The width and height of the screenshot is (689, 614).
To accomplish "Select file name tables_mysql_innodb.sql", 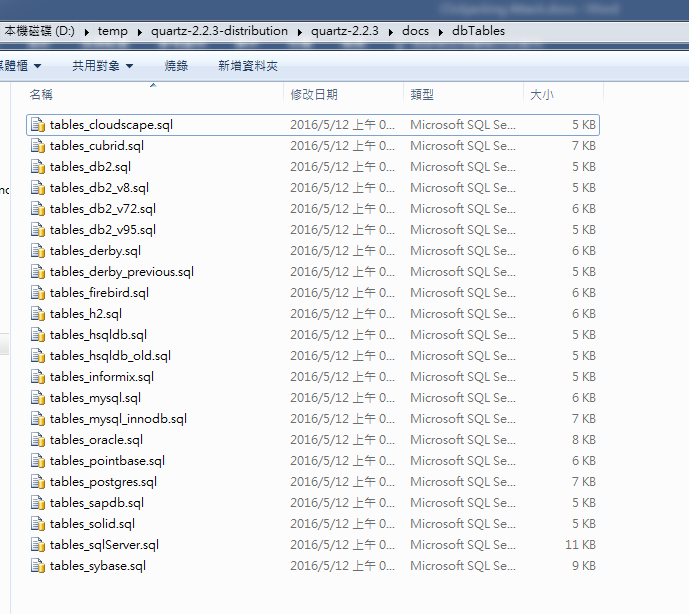I will (118, 419).
